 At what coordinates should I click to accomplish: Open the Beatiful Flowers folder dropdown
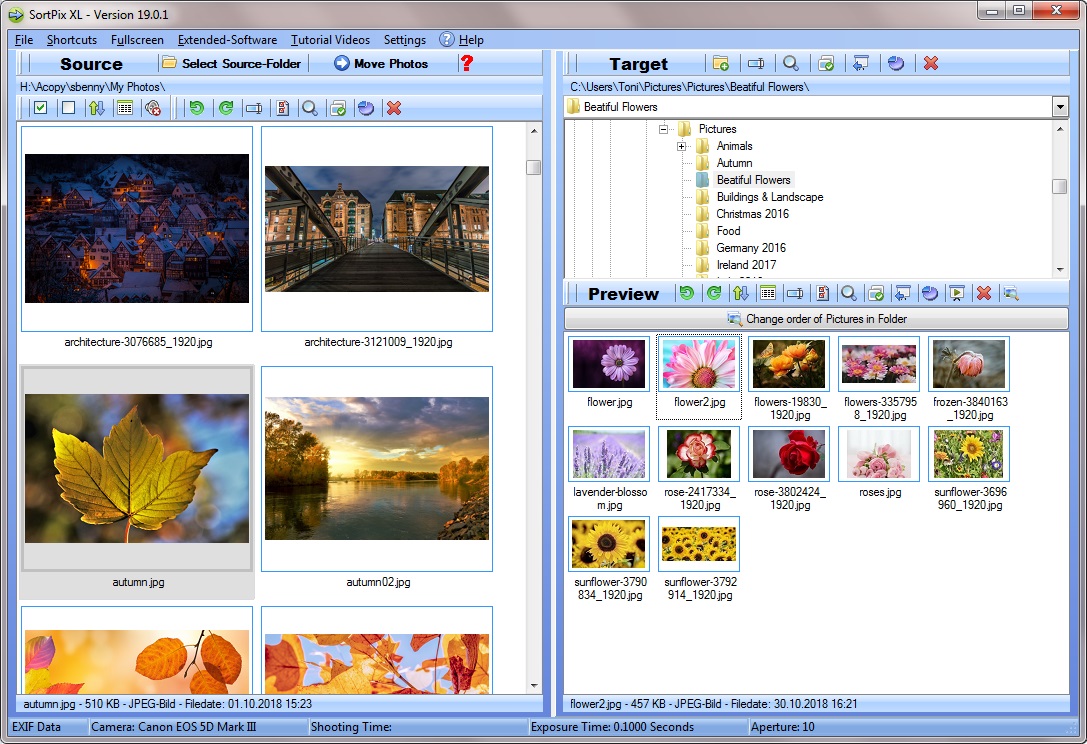click(x=1060, y=107)
